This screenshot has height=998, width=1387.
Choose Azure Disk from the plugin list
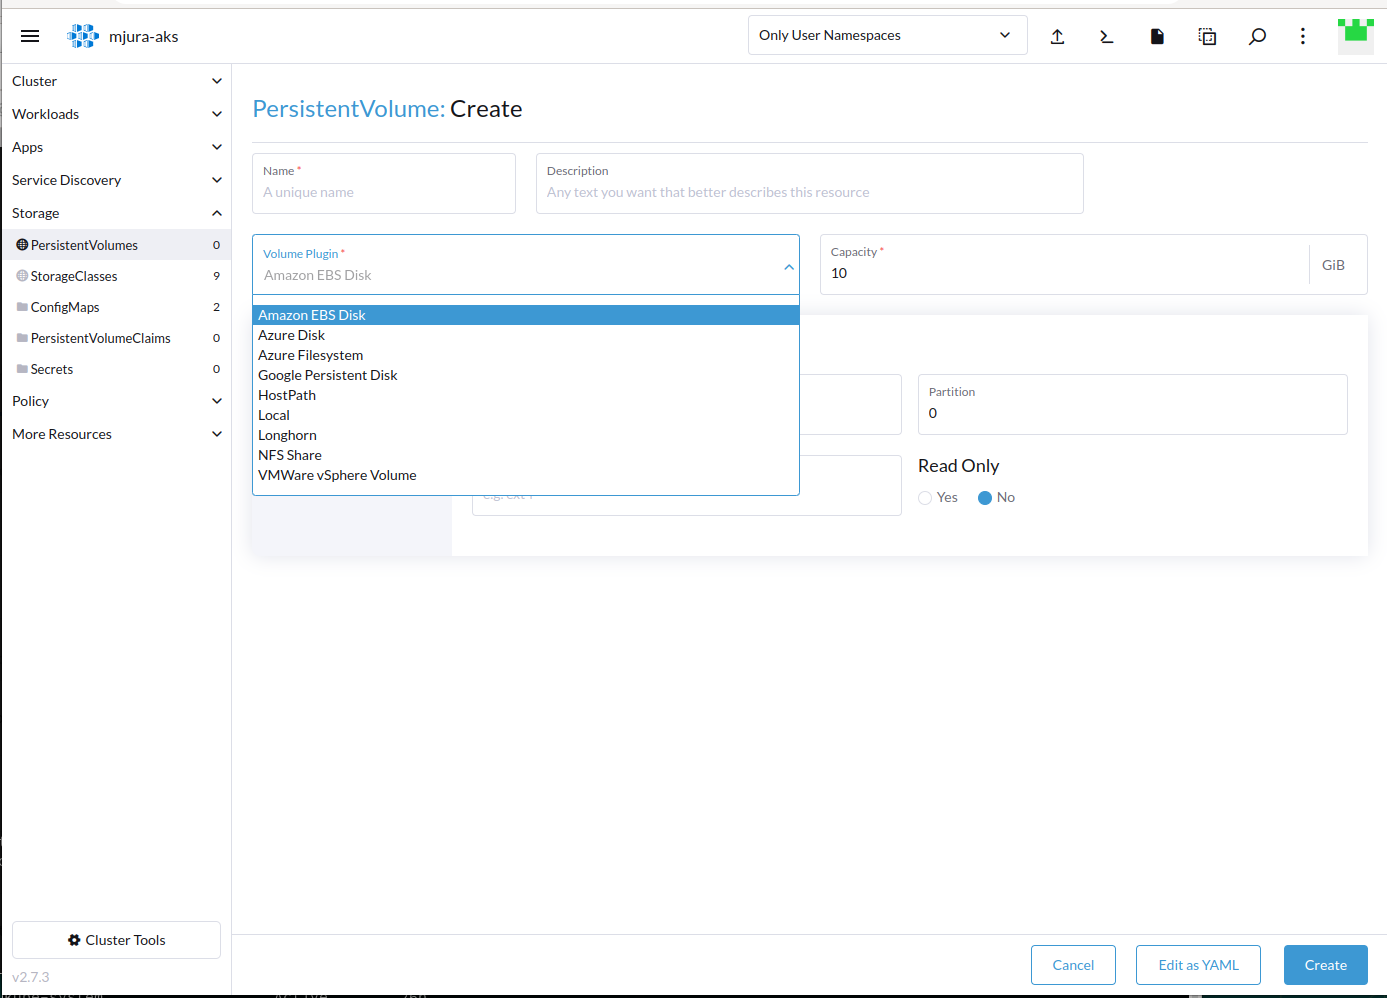[x=291, y=334]
